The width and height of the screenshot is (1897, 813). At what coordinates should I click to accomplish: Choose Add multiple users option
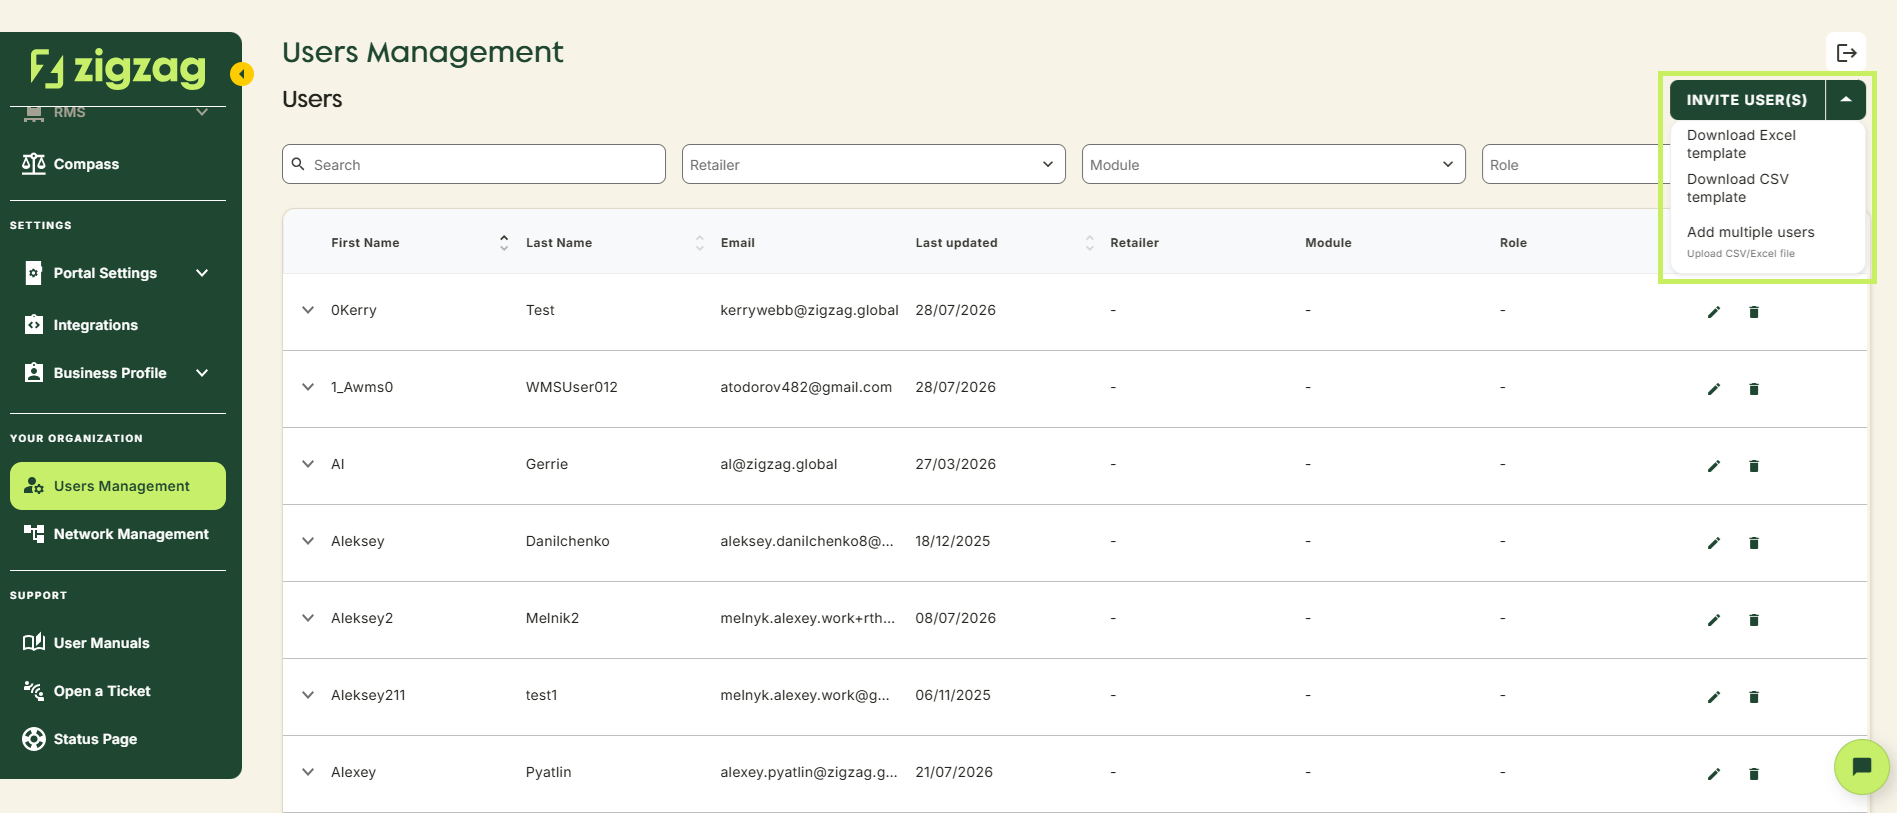pos(1751,241)
